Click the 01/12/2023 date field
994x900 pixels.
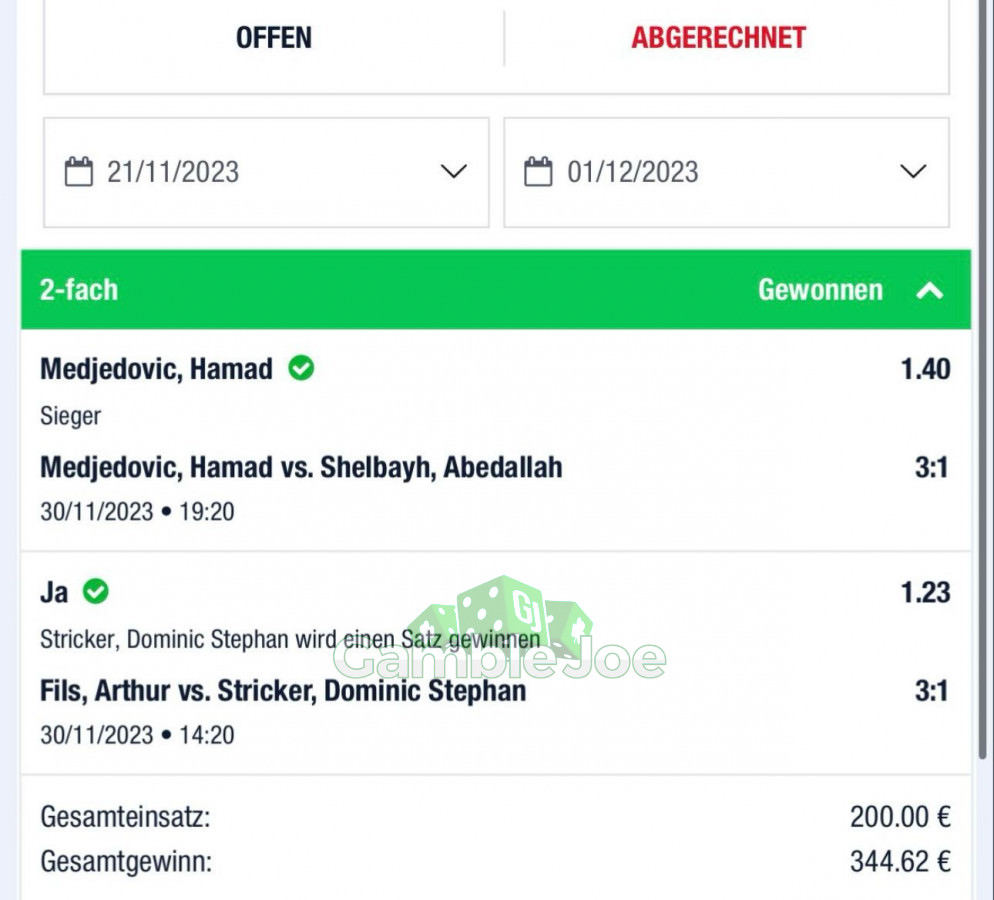pyautogui.click(x=726, y=172)
